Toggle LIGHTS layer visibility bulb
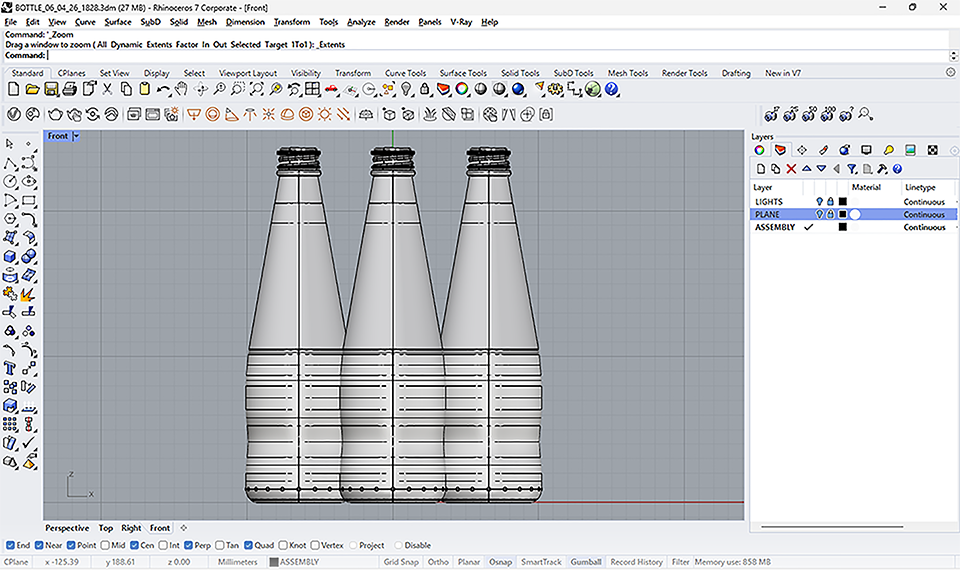Viewport: 960px width, 570px height. pyautogui.click(x=819, y=202)
